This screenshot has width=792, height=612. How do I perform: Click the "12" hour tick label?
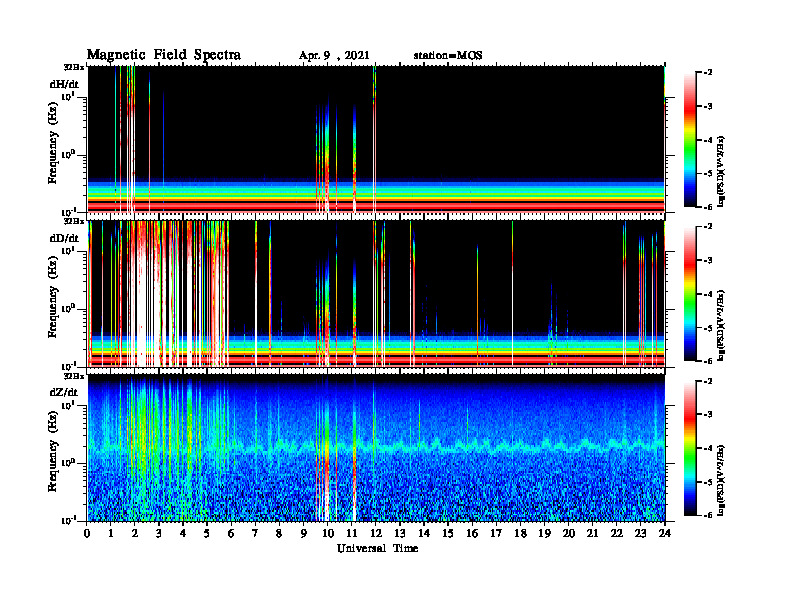coord(375,533)
